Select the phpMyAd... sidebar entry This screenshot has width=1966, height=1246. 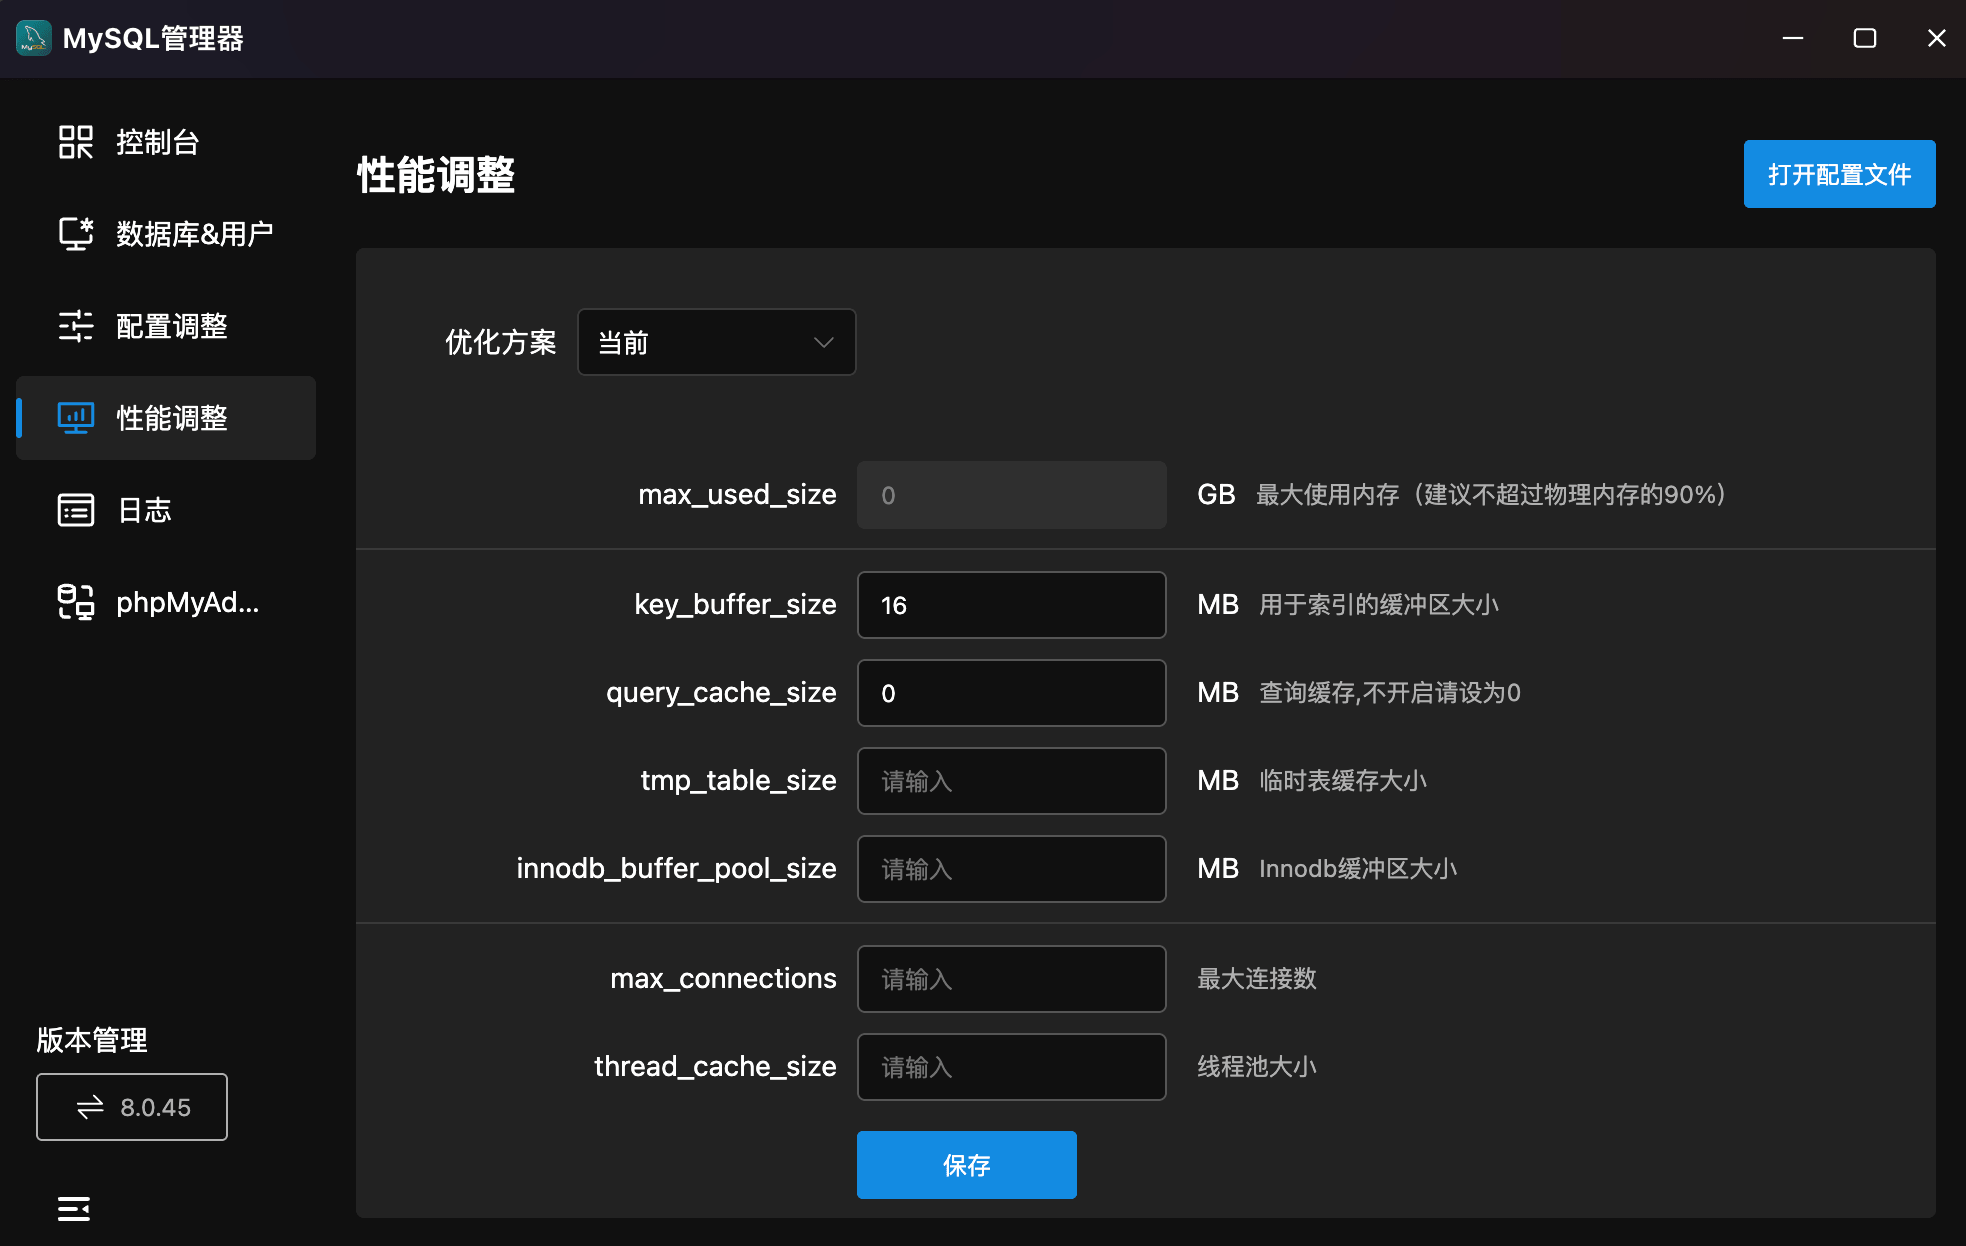coord(166,602)
